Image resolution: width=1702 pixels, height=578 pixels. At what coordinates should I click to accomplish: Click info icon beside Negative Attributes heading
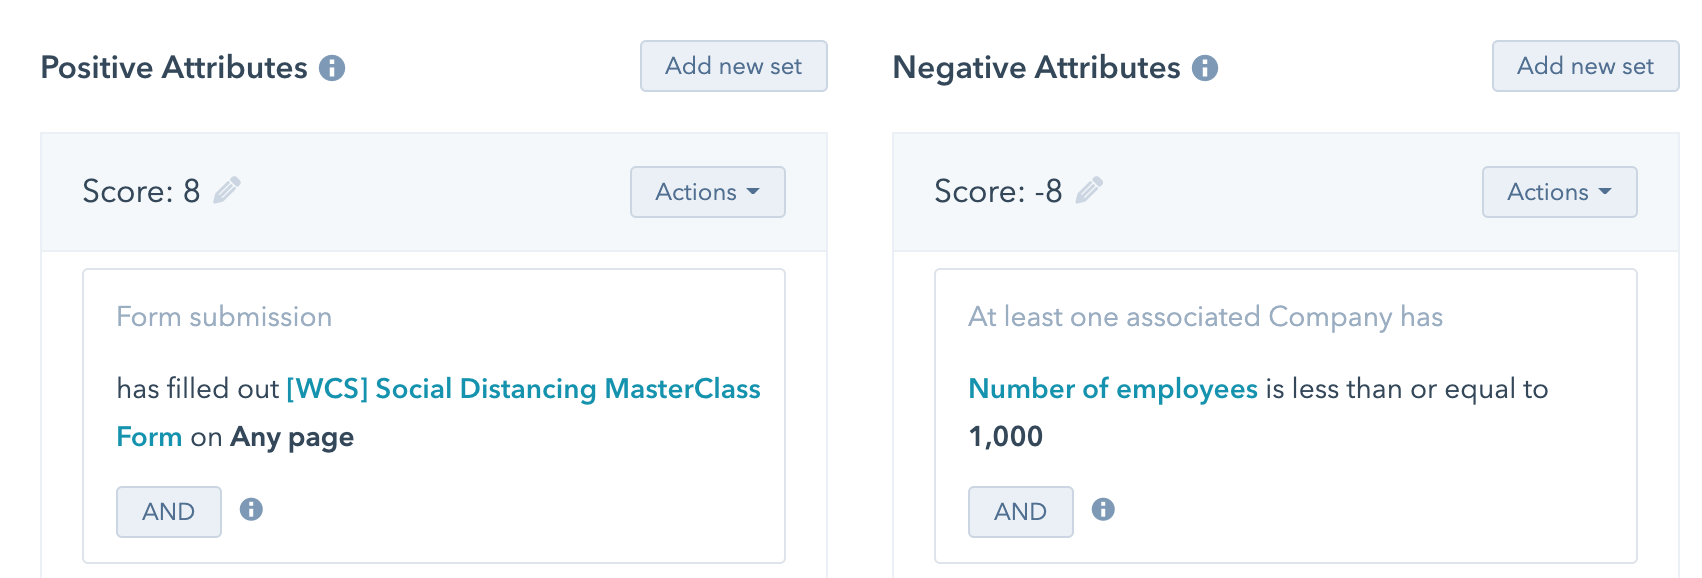tap(1205, 68)
